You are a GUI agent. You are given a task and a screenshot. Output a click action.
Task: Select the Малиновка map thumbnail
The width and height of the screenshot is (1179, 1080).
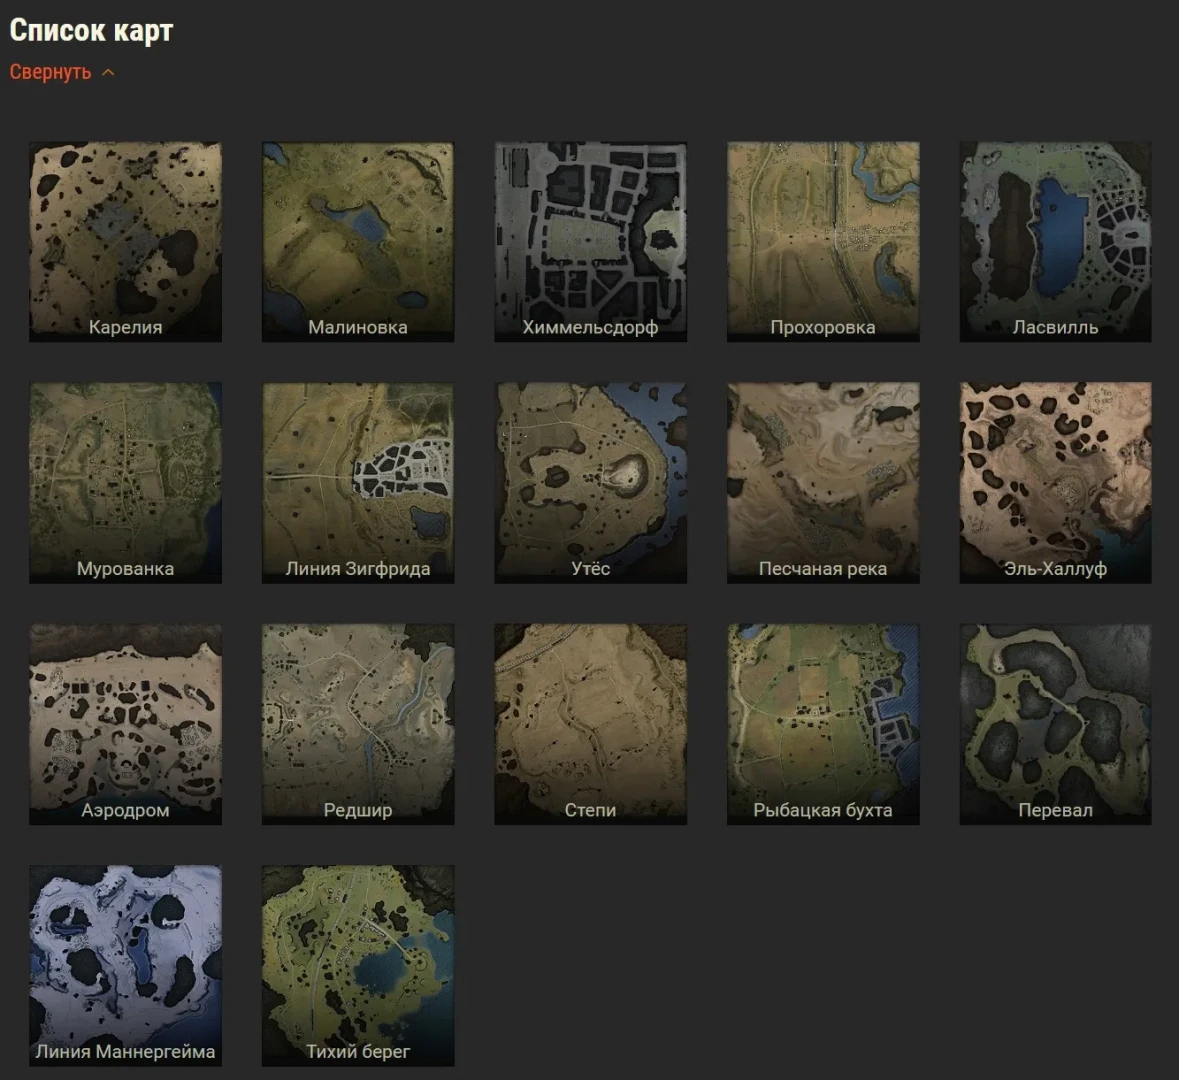click(x=358, y=241)
